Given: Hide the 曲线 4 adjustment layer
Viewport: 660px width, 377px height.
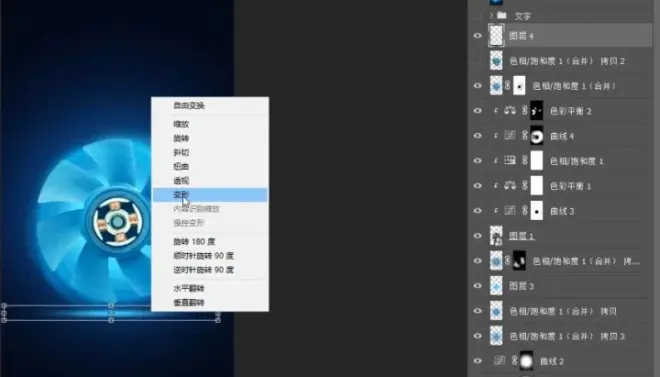Looking at the screenshot, I should pyautogui.click(x=477, y=136).
